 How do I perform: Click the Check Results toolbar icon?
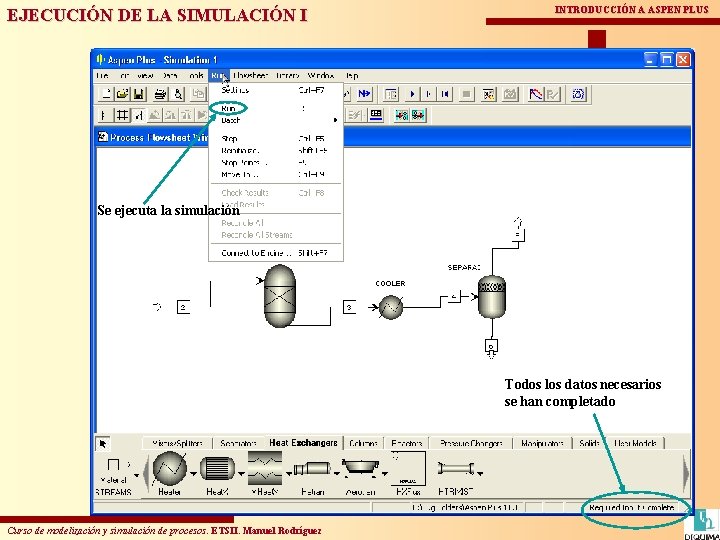click(489, 94)
